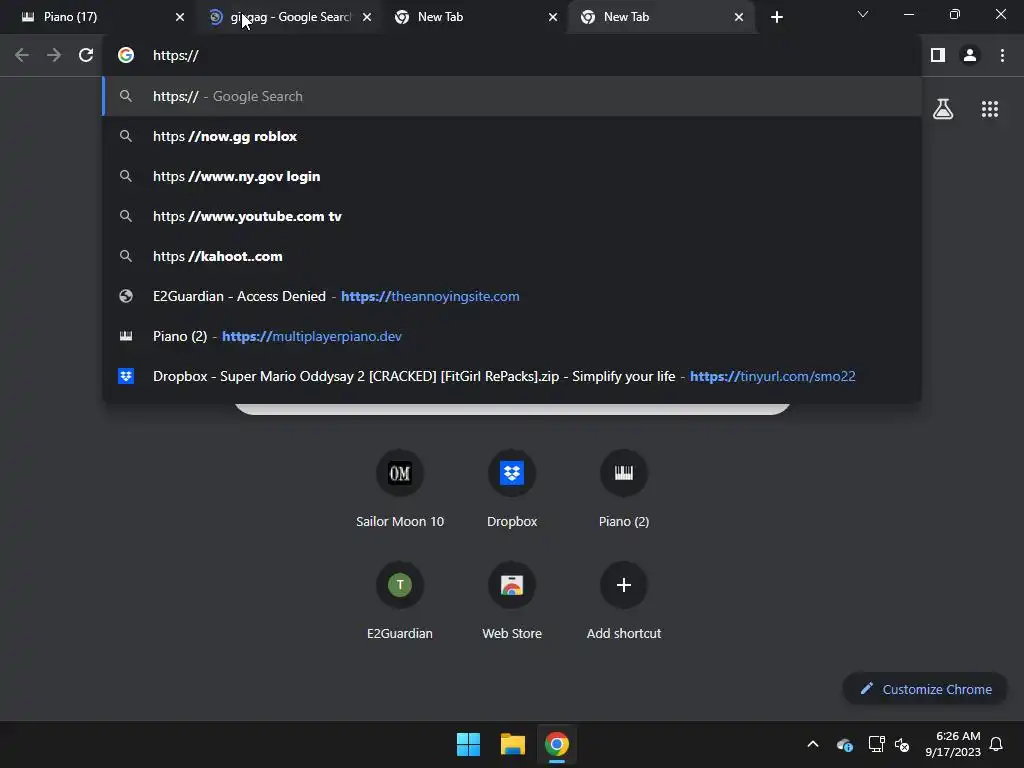1024x768 pixels.
Task: Click the Add shortcut plus button
Action: [x=624, y=585]
